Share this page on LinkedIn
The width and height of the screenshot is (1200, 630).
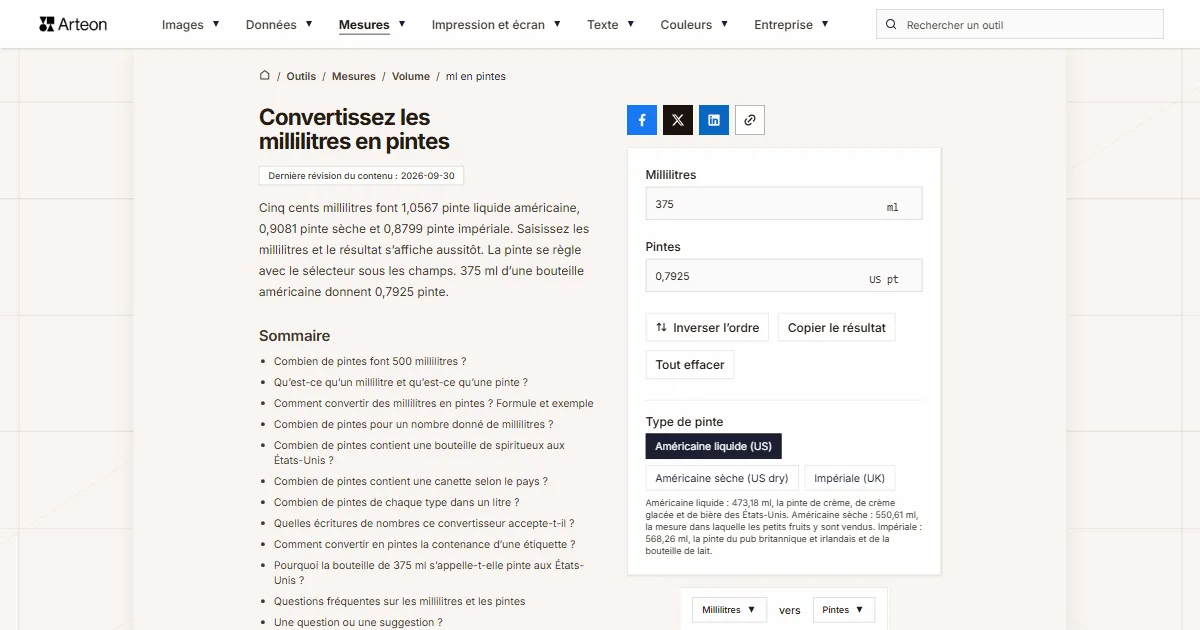(x=714, y=120)
